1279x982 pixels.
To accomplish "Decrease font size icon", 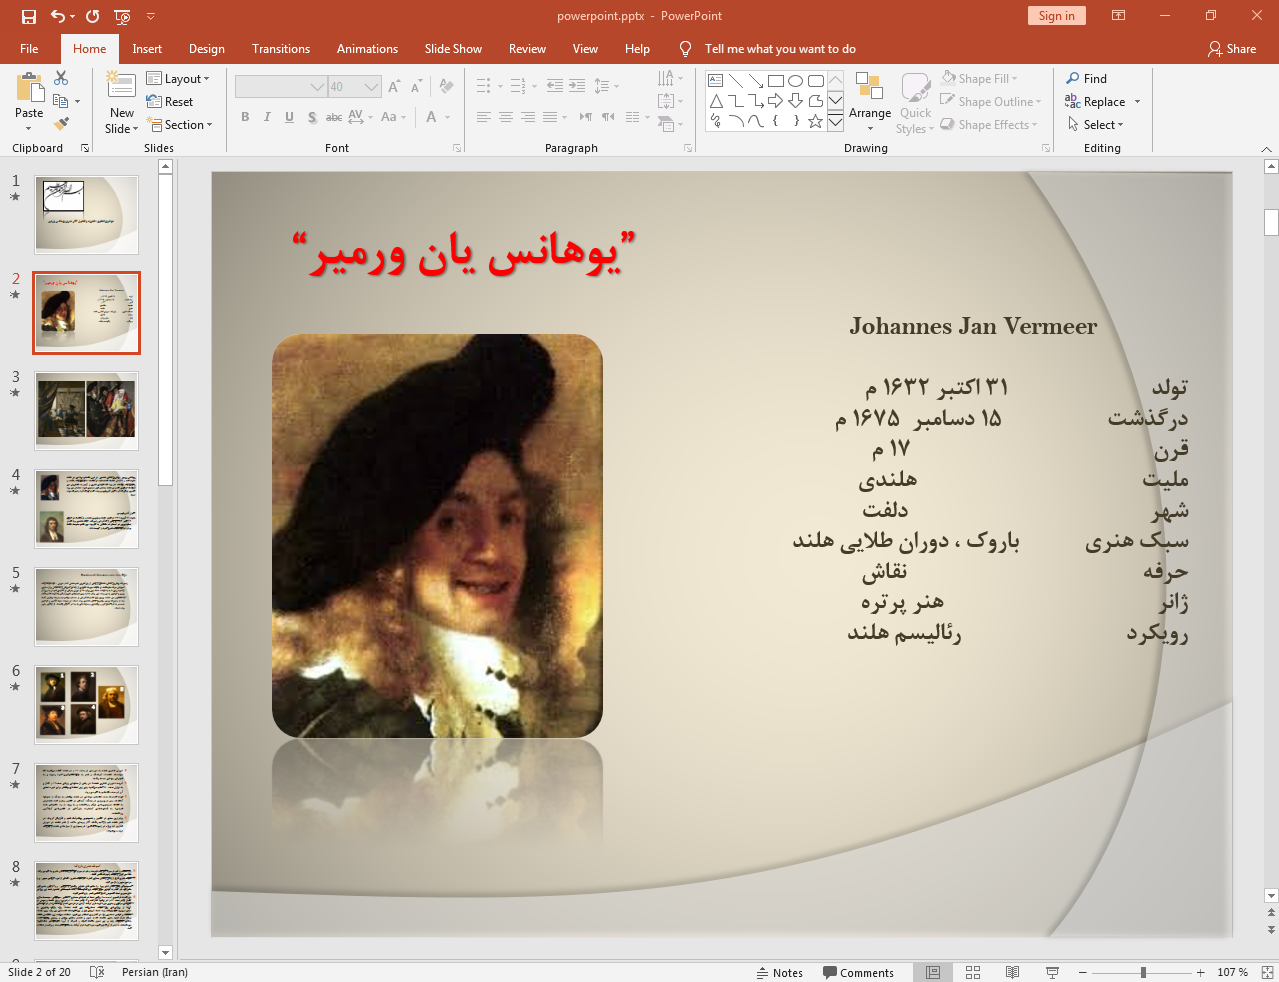I will (416, 87).
